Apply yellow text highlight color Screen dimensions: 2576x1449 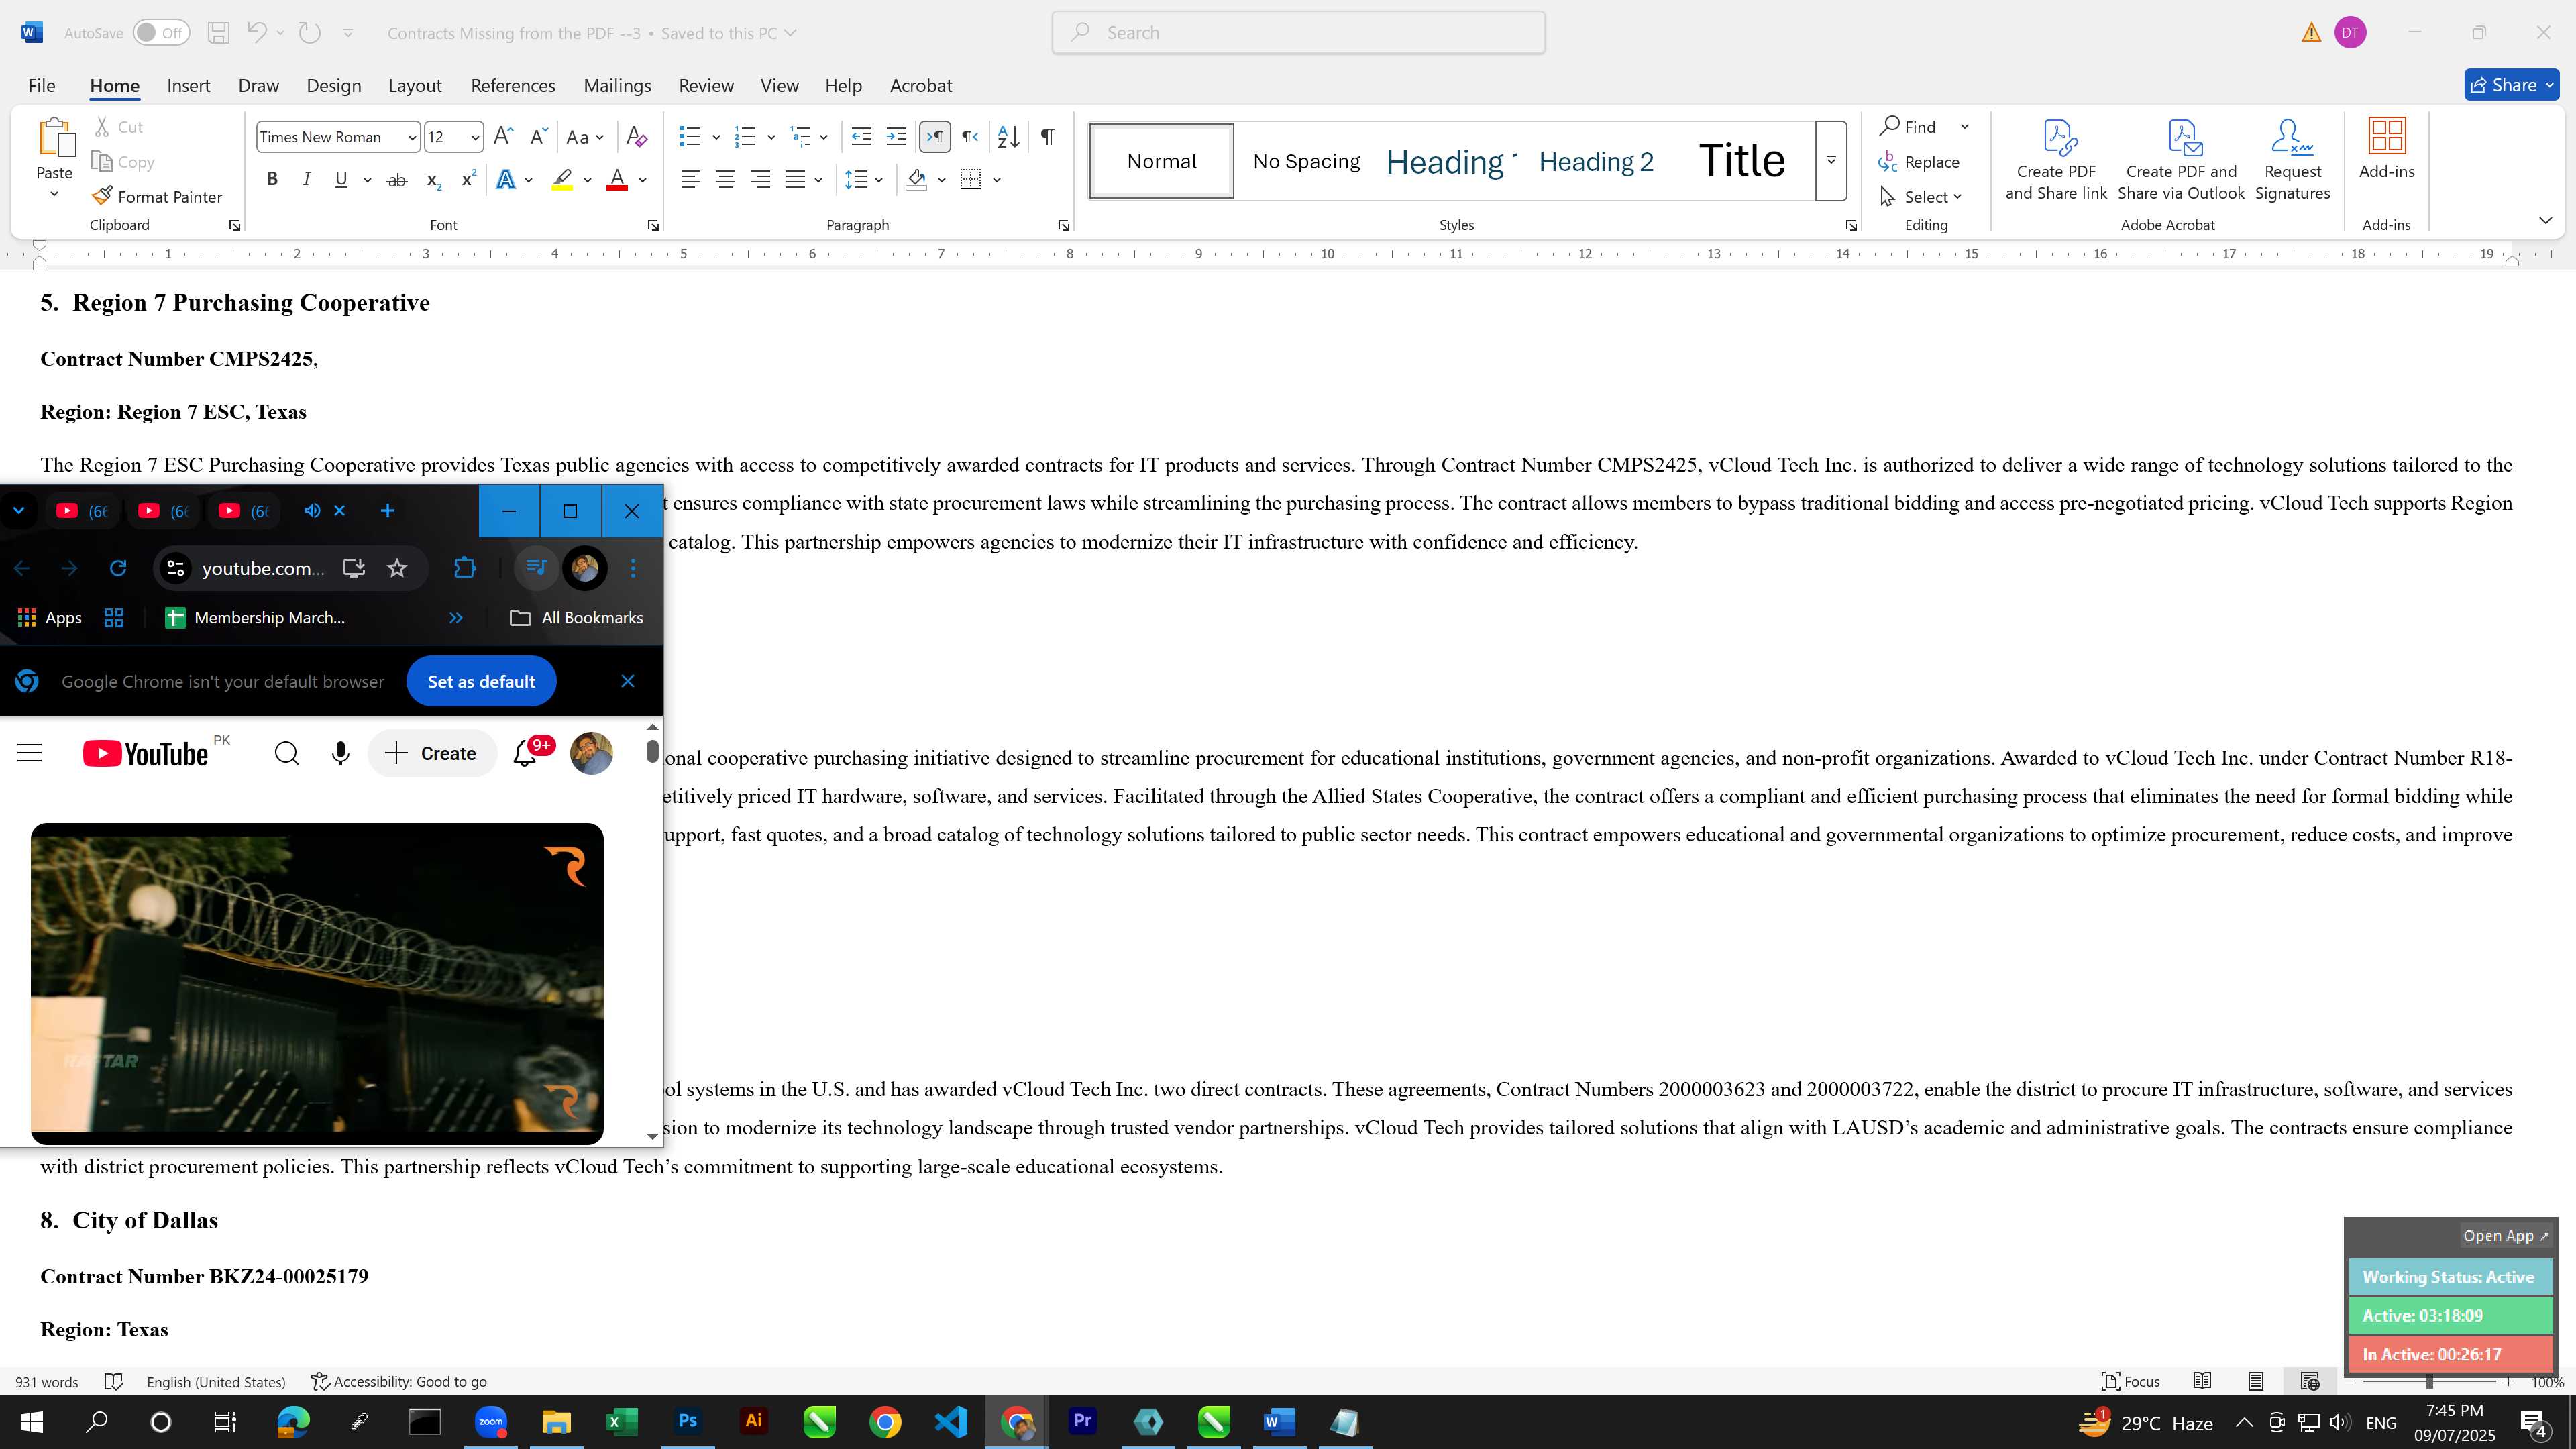click(x=562, y=180)
